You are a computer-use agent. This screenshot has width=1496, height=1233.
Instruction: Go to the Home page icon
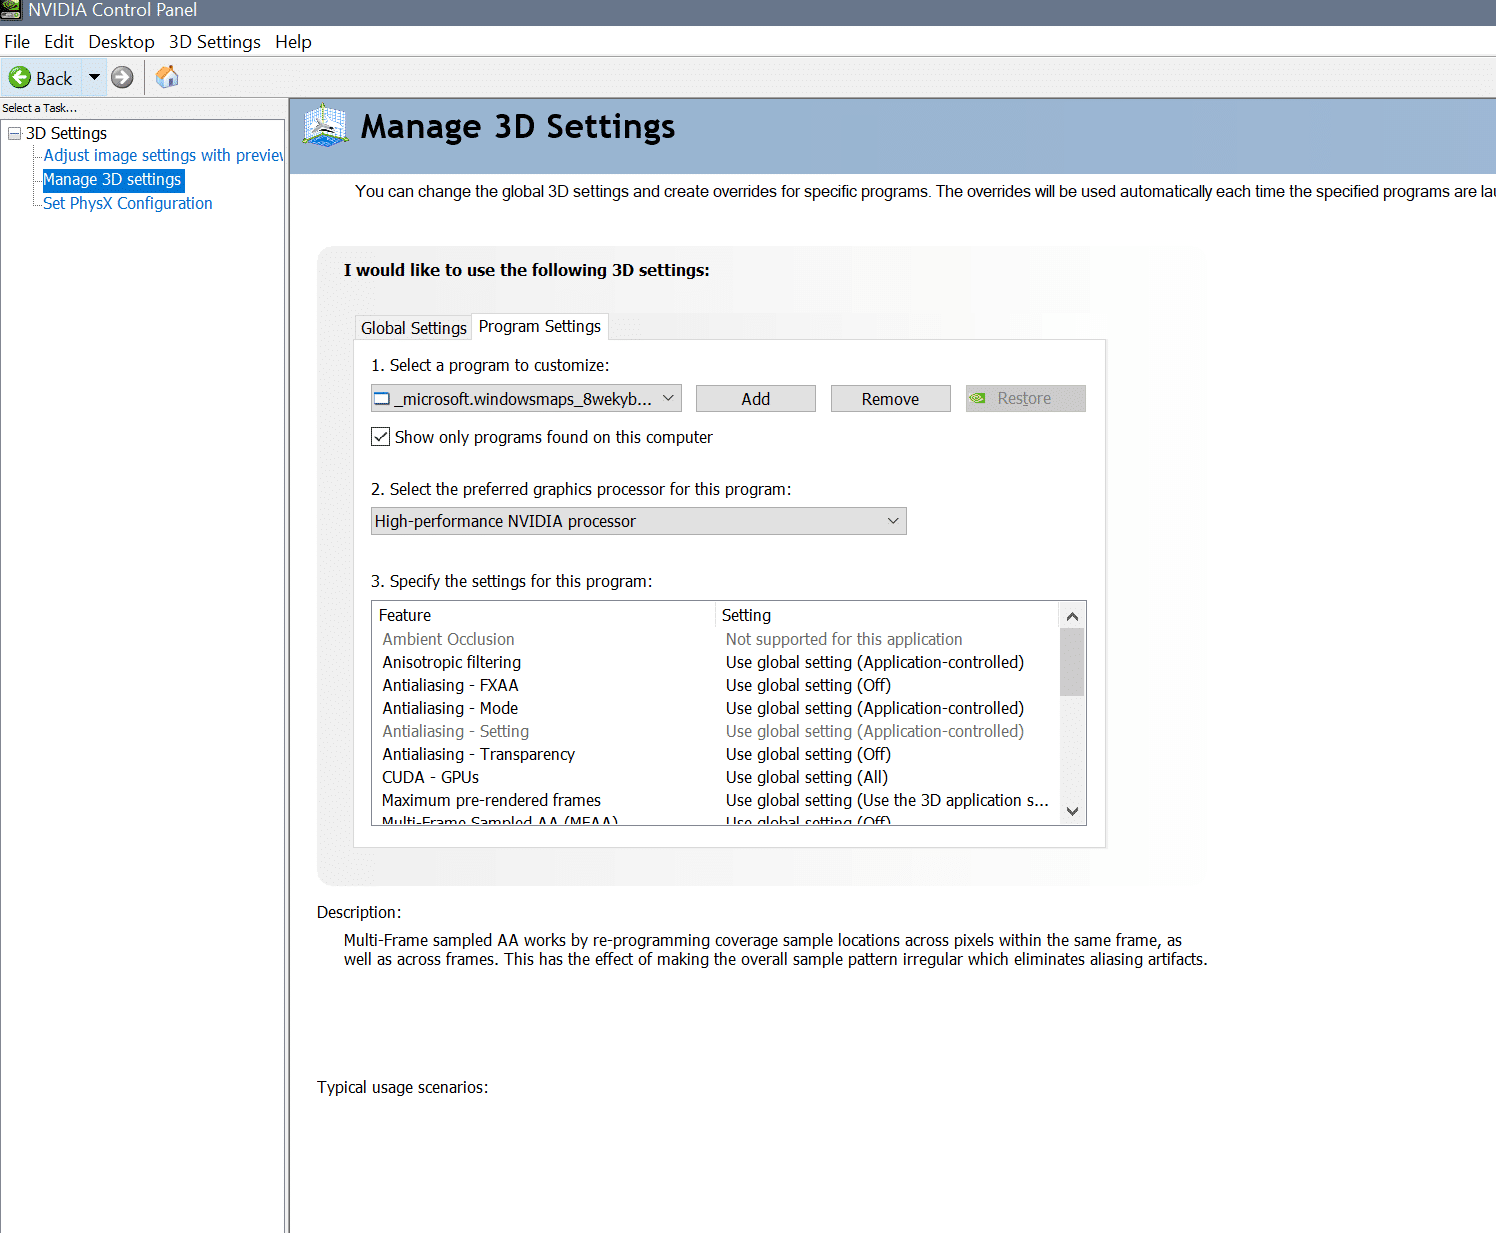point(167,77)
